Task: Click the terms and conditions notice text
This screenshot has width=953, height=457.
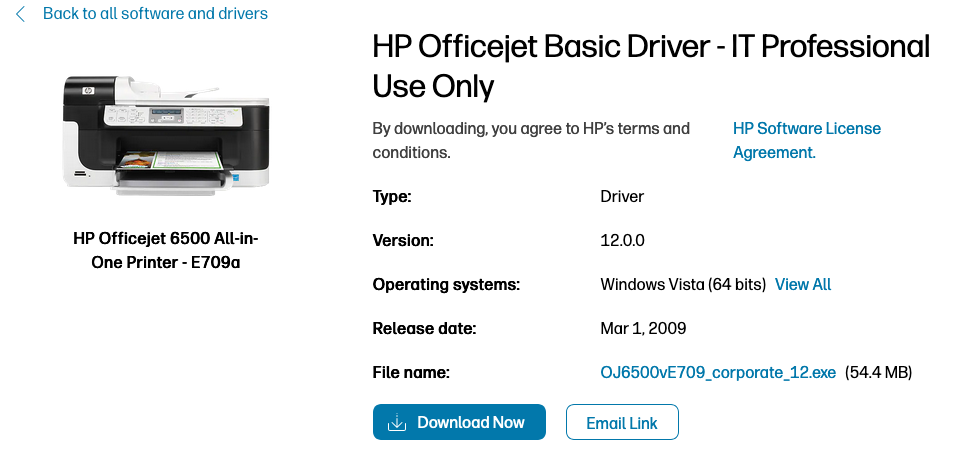Action: point(531,141)
